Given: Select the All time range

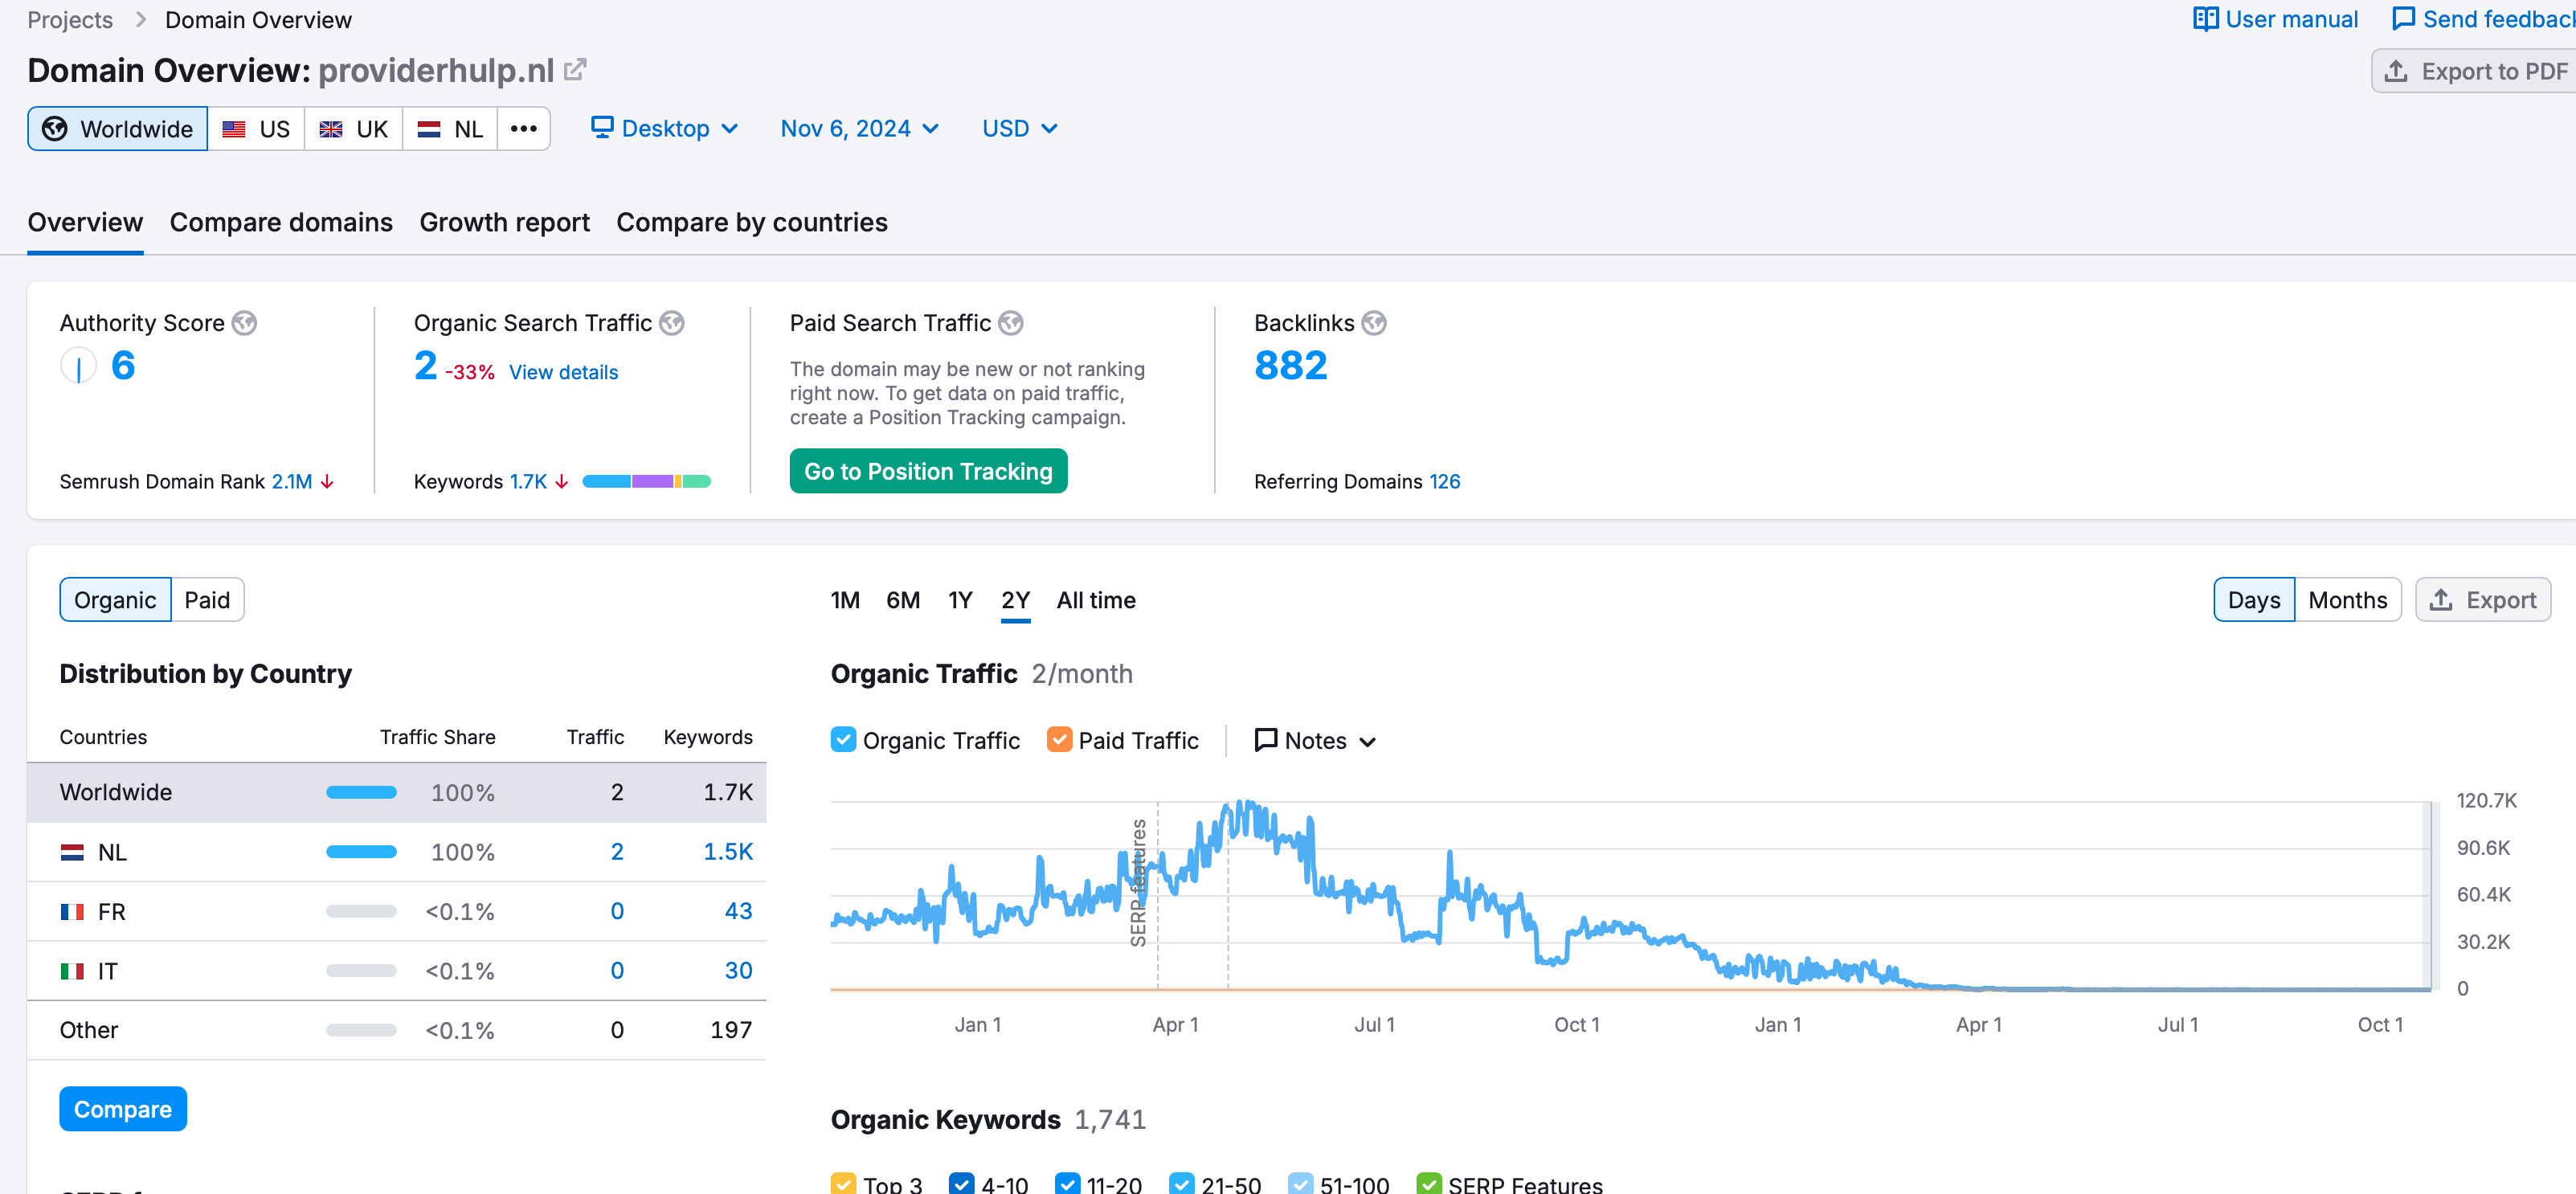Looking at the screenshot, I should click(x=1096, y=600).
